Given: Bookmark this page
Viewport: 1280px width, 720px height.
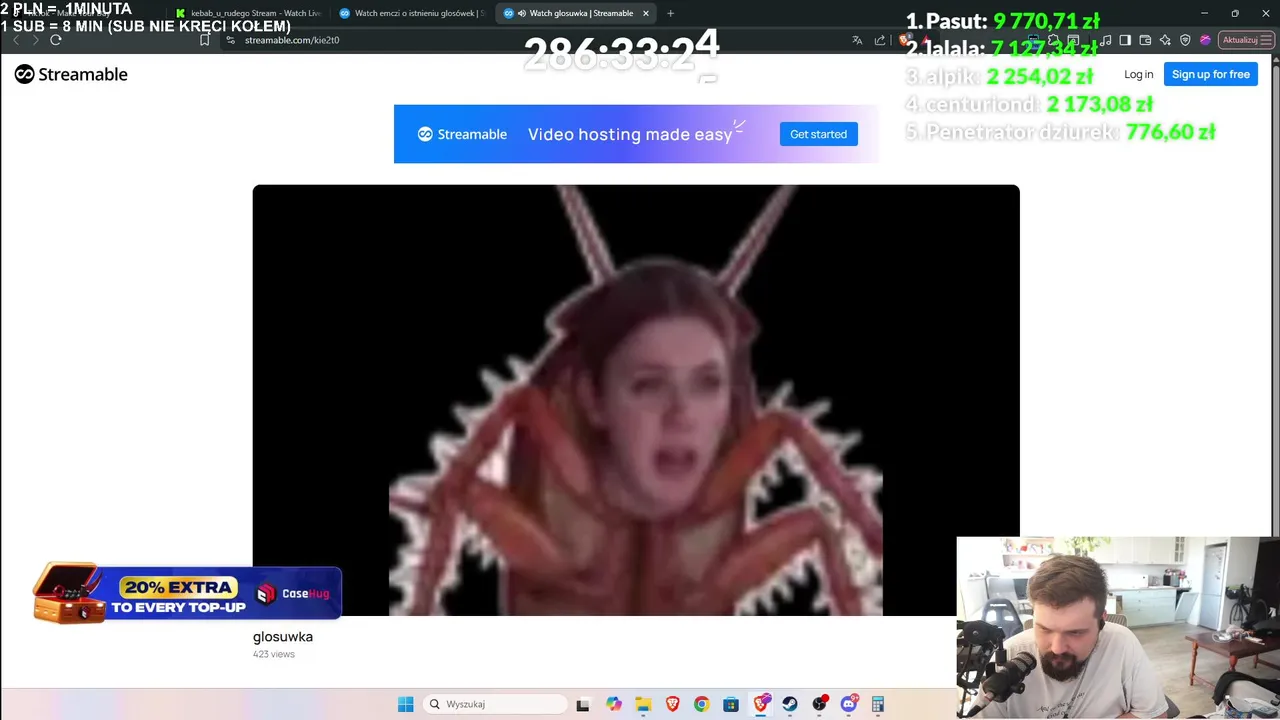Looking at the screenshot, I should (x=205, y=40).
